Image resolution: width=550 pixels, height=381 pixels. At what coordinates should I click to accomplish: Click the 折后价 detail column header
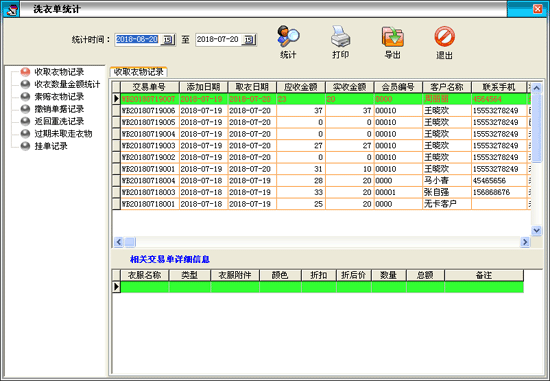tap(354, 275)
